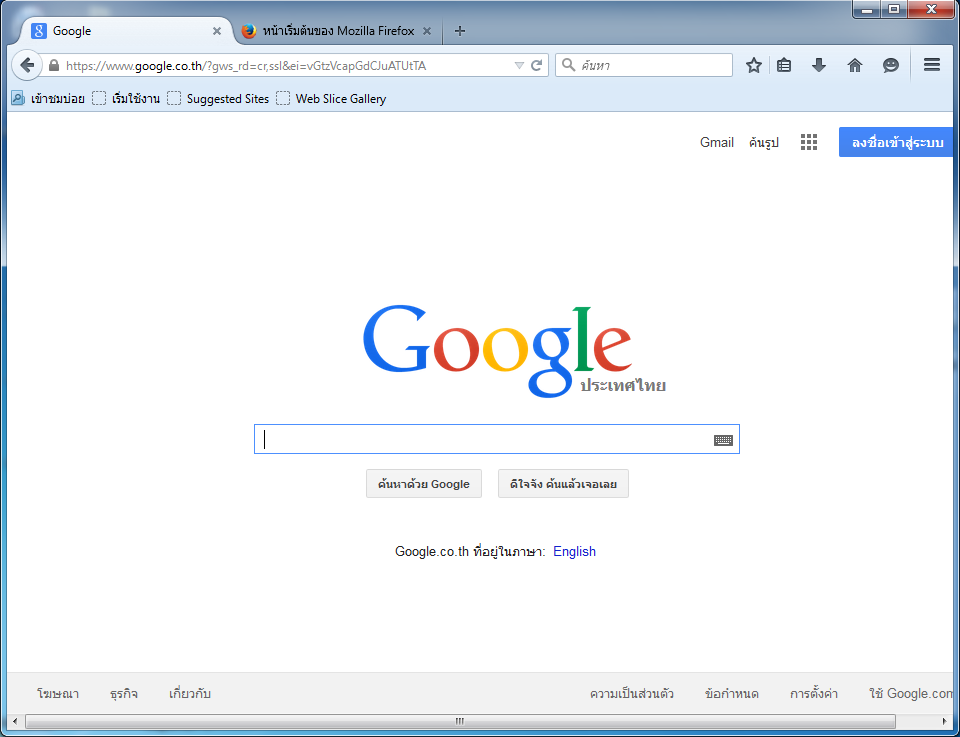This screenshot has width=960, height=737.
Task: Open the ใช้ Google.com footer link
Action: coord(911,694)
